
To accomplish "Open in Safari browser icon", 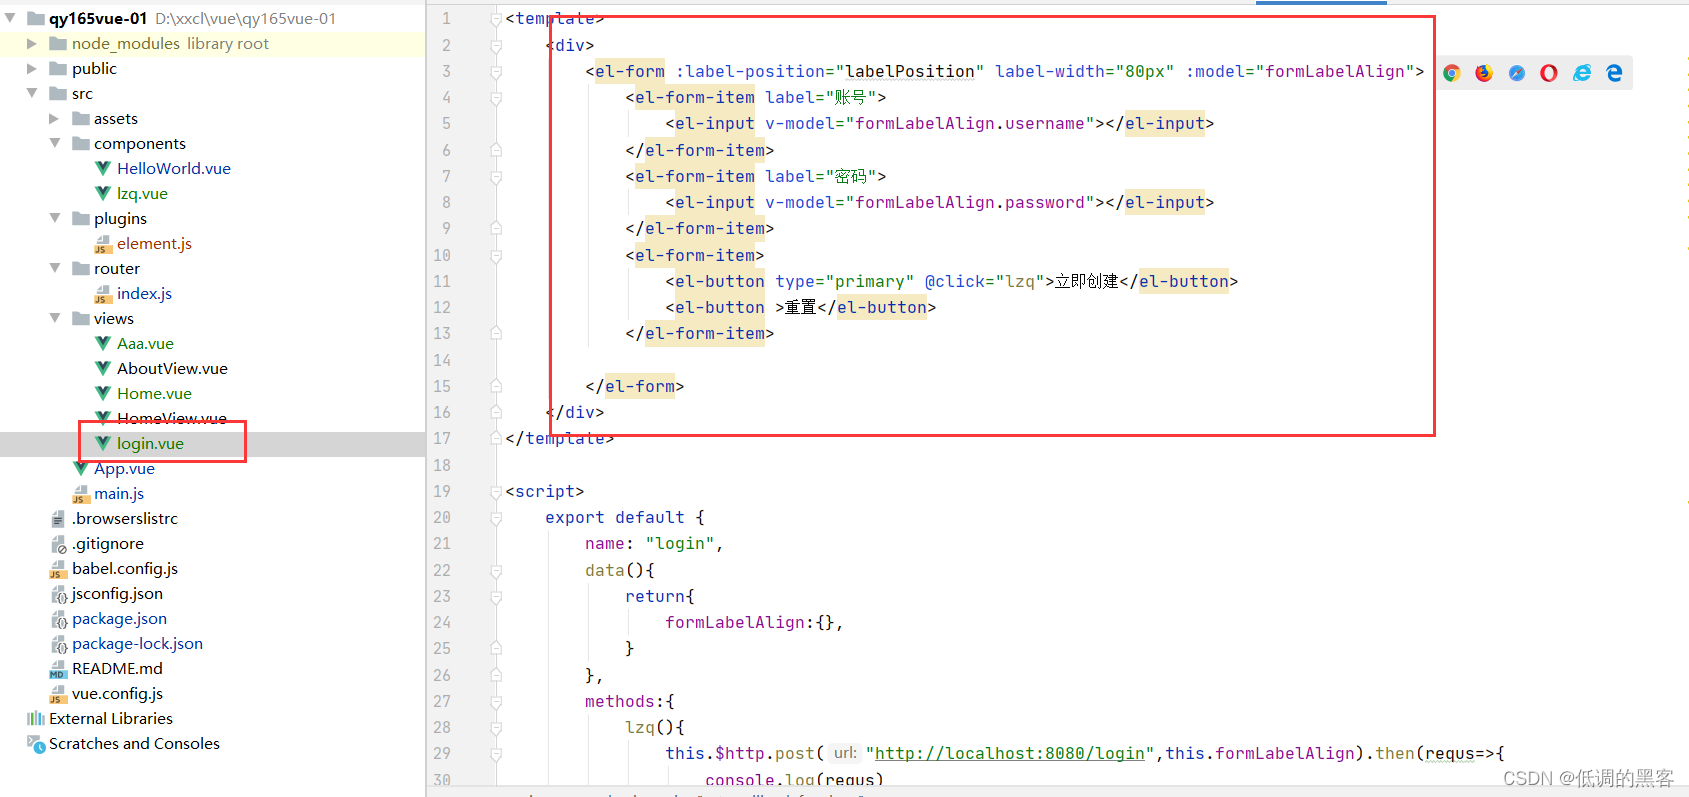I will (1517, 73).
